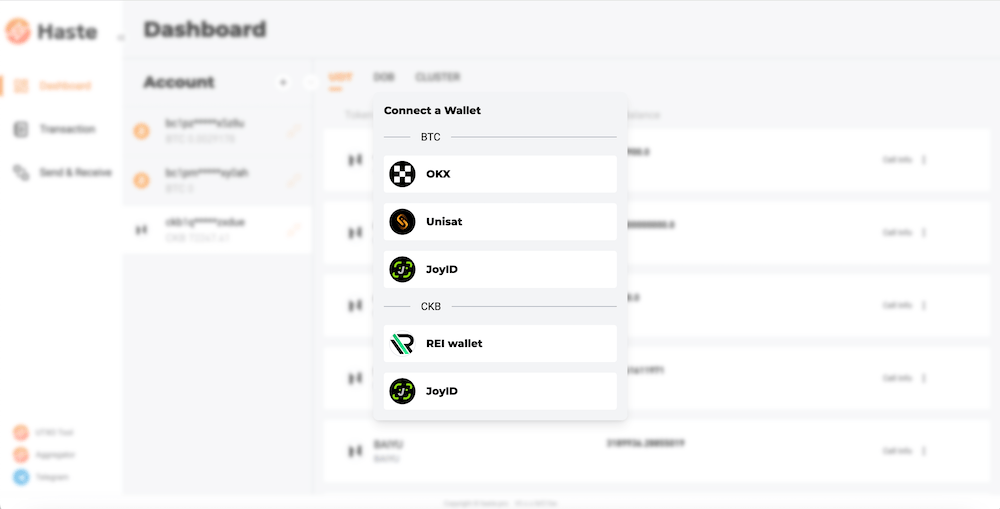Click the Telegram icon in sidebar footer
This screenshot has width=1000, height=509.
pyautogui.click(x=20, y=477)
